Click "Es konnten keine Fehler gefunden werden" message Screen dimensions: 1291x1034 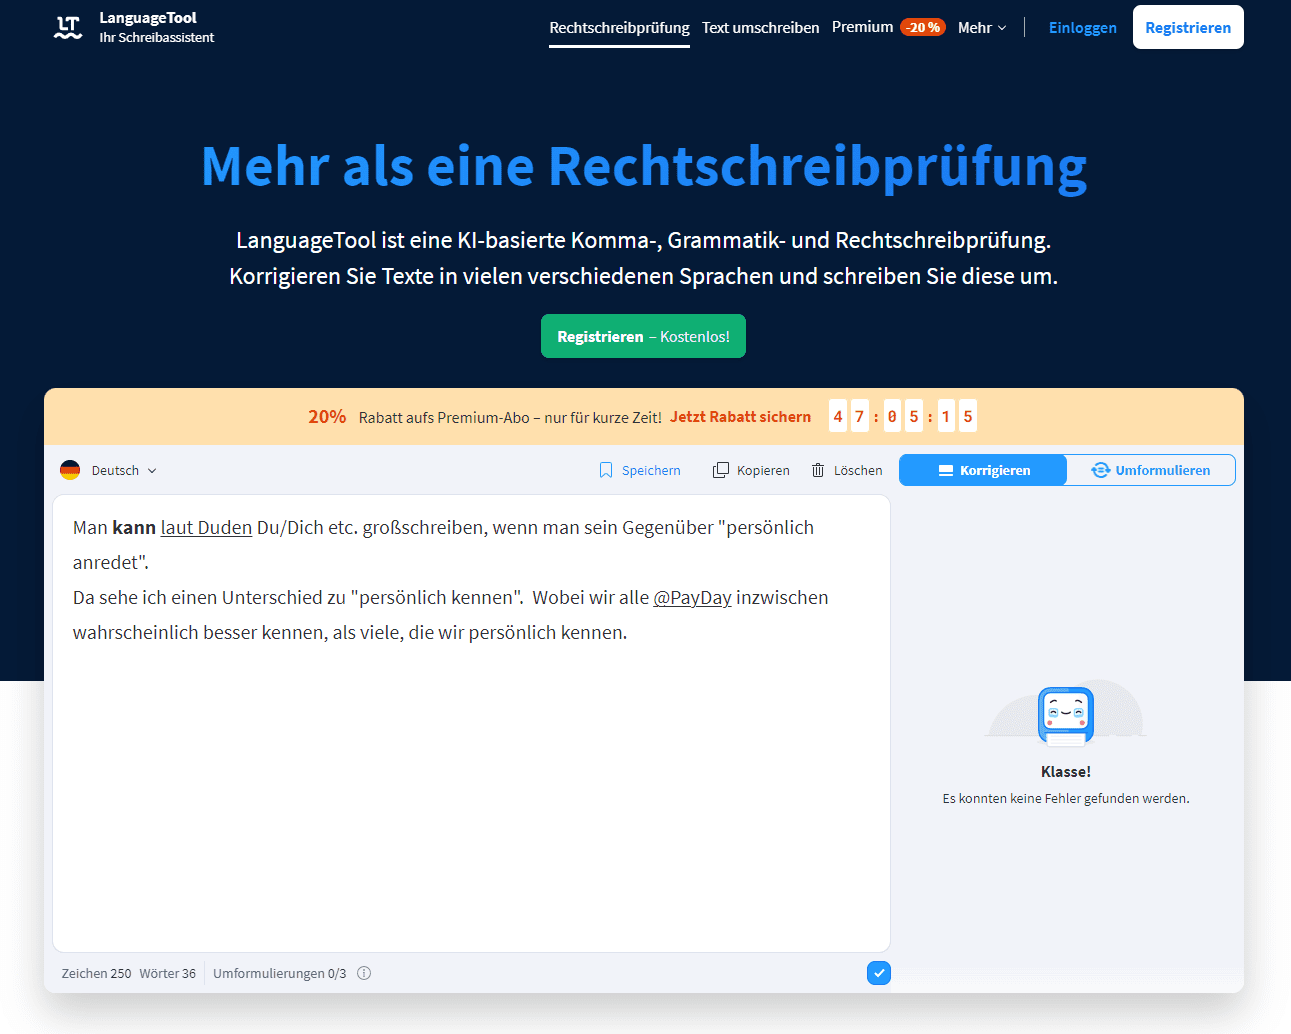tap(1065, 798)
